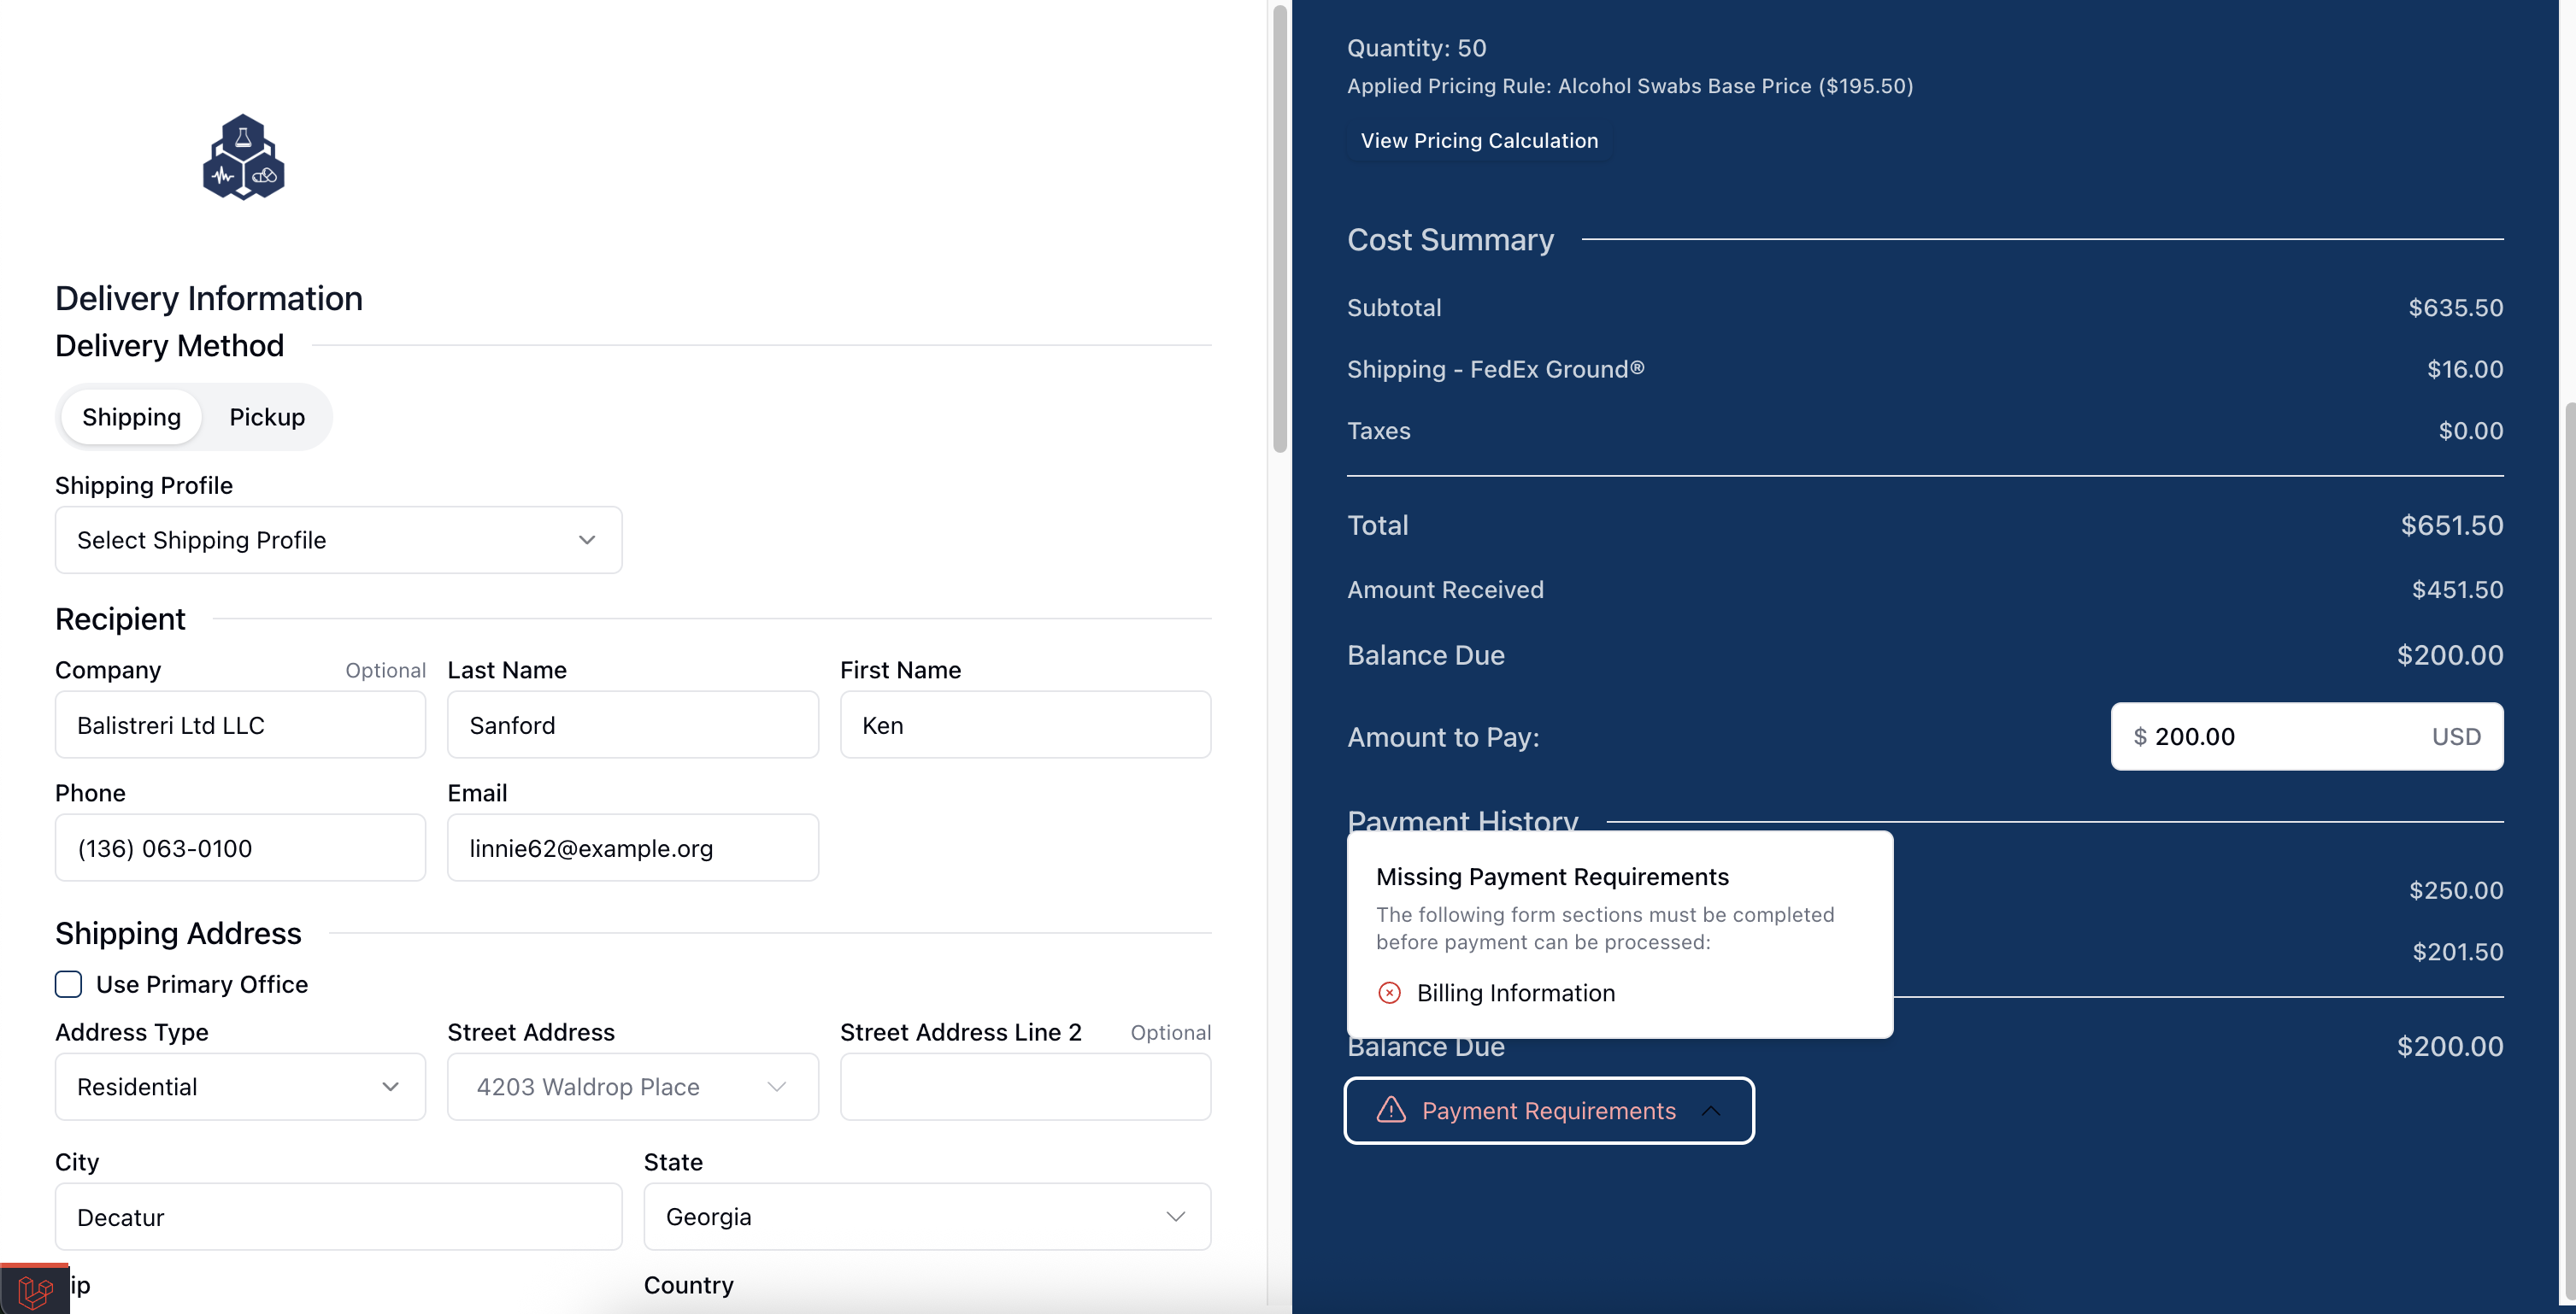
Task: Click the Email field linnie62@example.org
Action: (x=632, y=848)
